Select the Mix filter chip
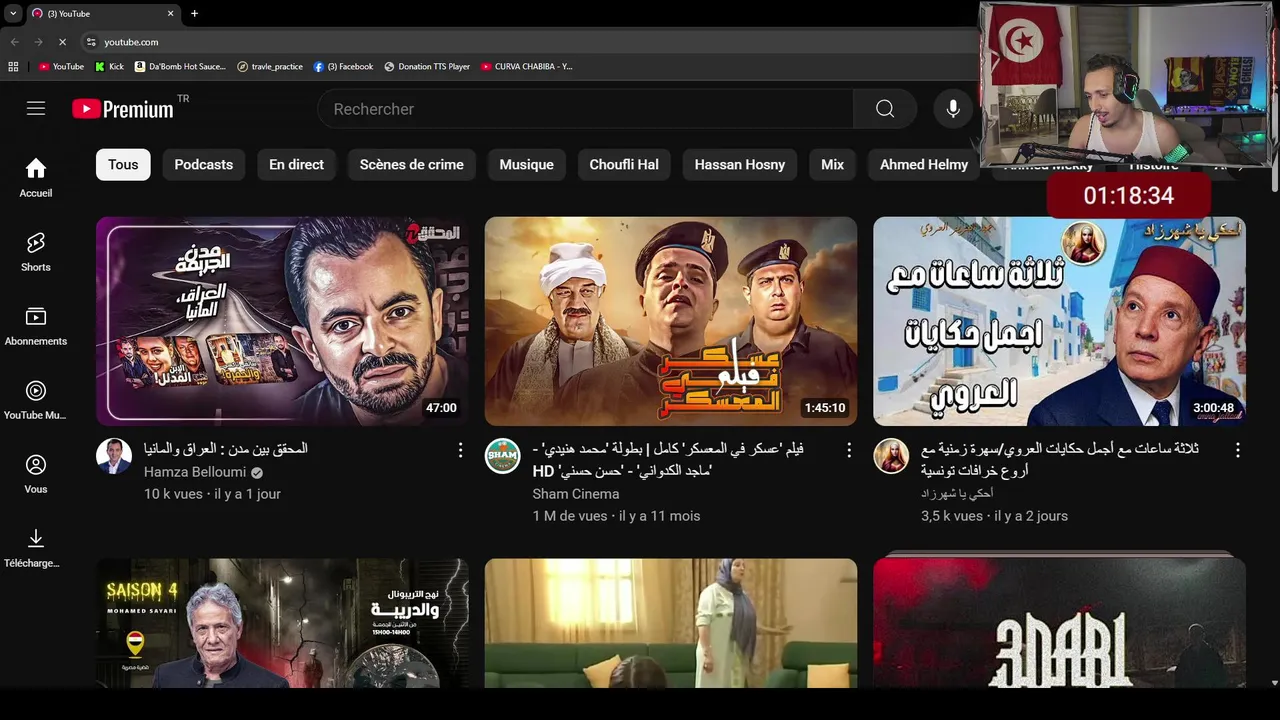Image resolution: width=1280 pixels, height=720 pixels. [x=833, y=165]
